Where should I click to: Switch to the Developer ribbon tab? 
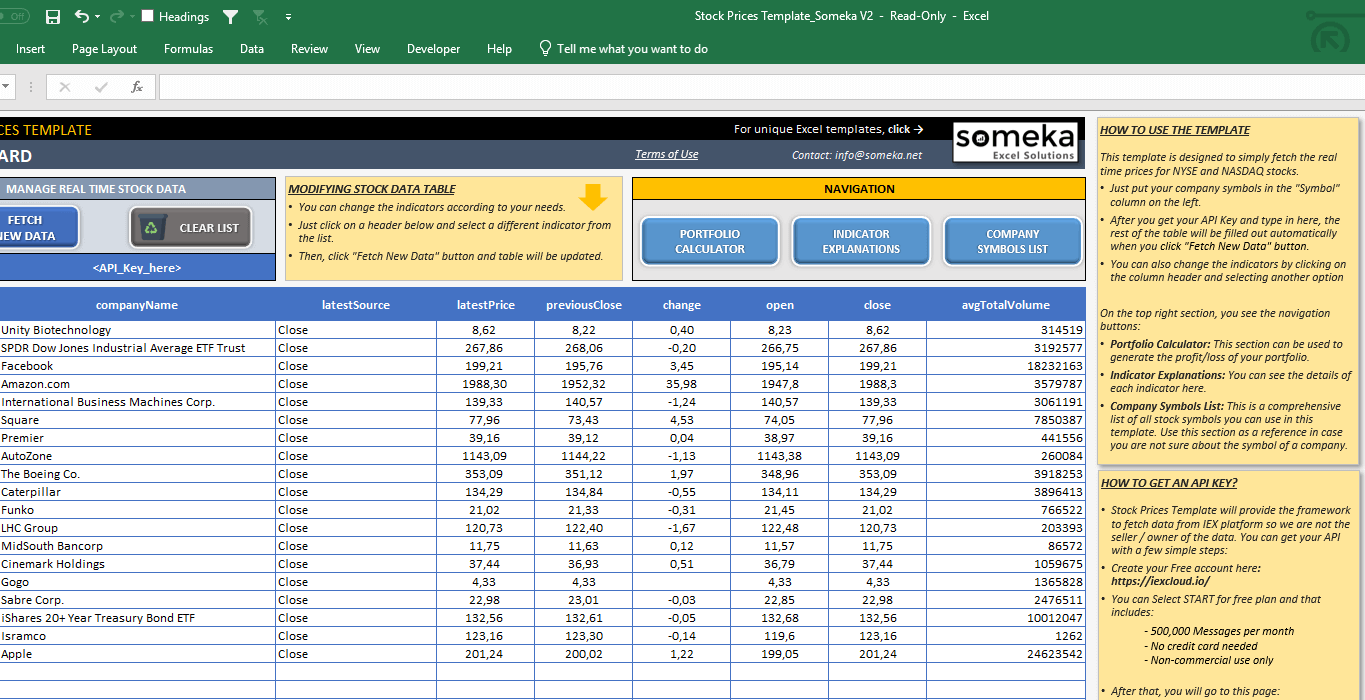tap(433, 48)
